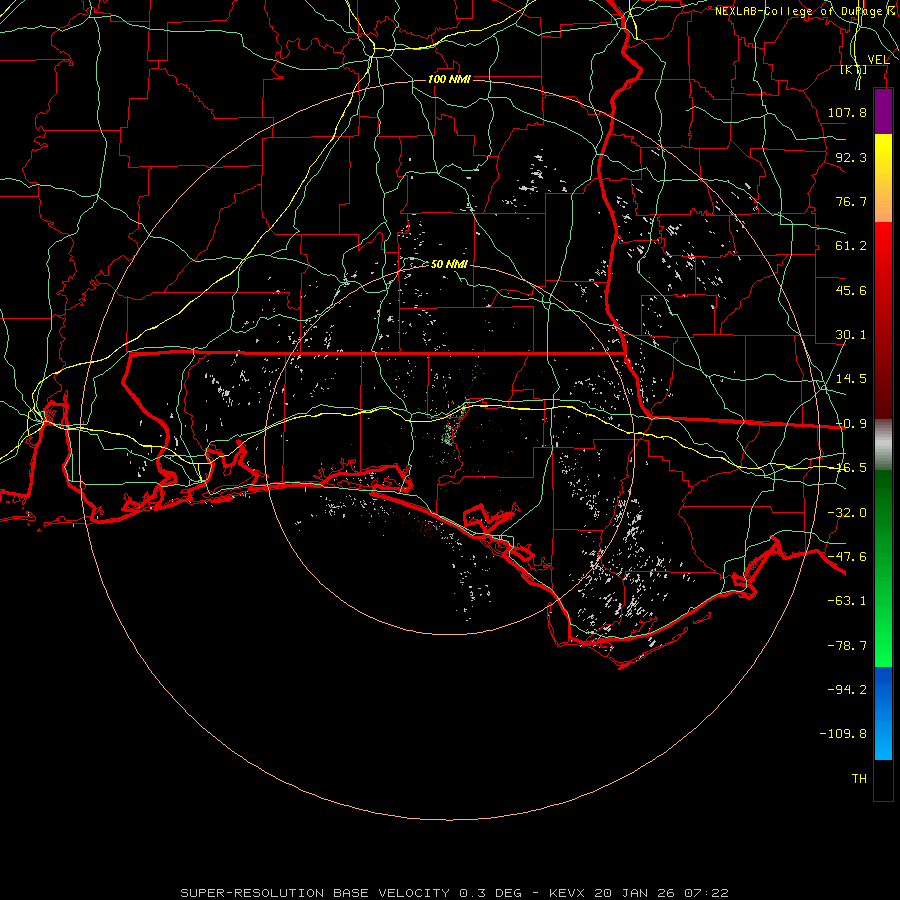Click the -47.6 velocity scale value

847,557
